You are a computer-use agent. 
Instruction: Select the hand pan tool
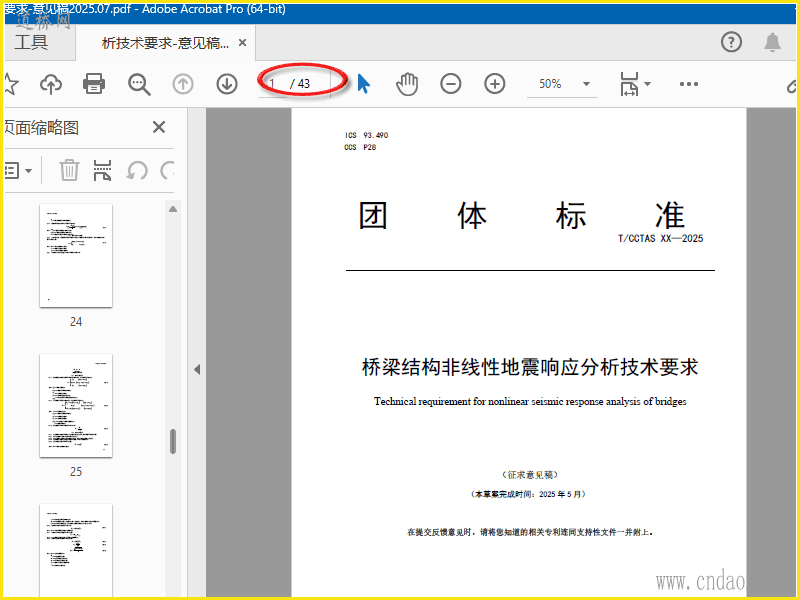point(407,84)
